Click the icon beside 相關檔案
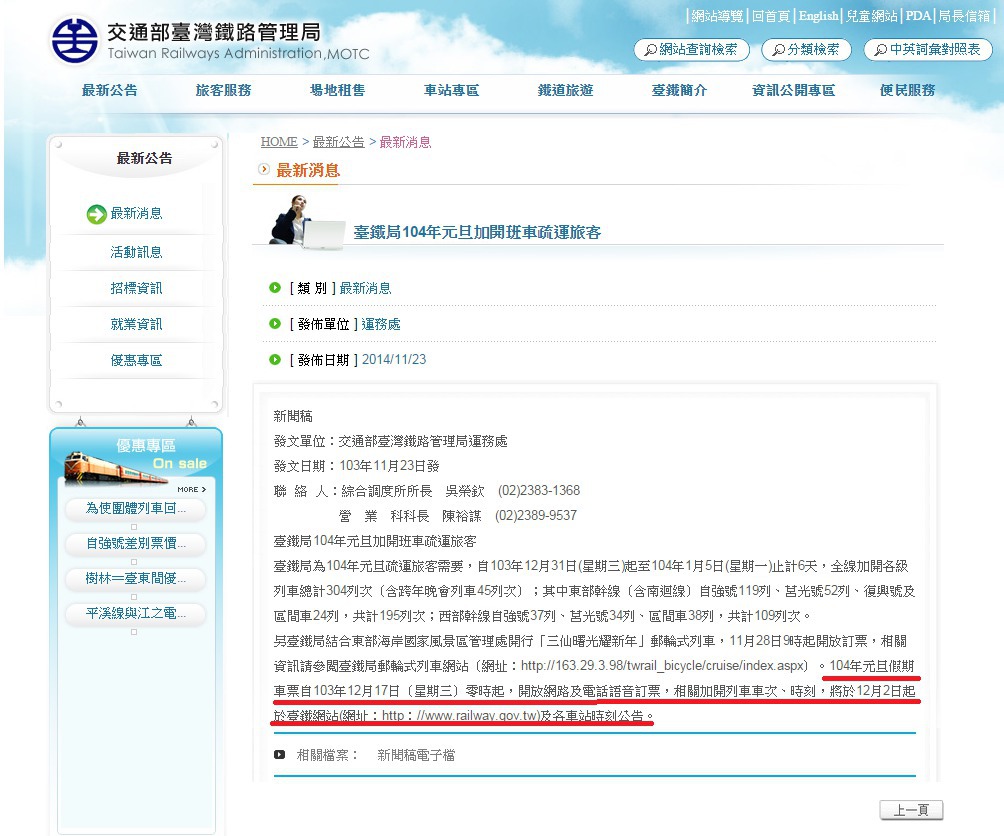Screen dimensions: 1004x836 (280, 755)
